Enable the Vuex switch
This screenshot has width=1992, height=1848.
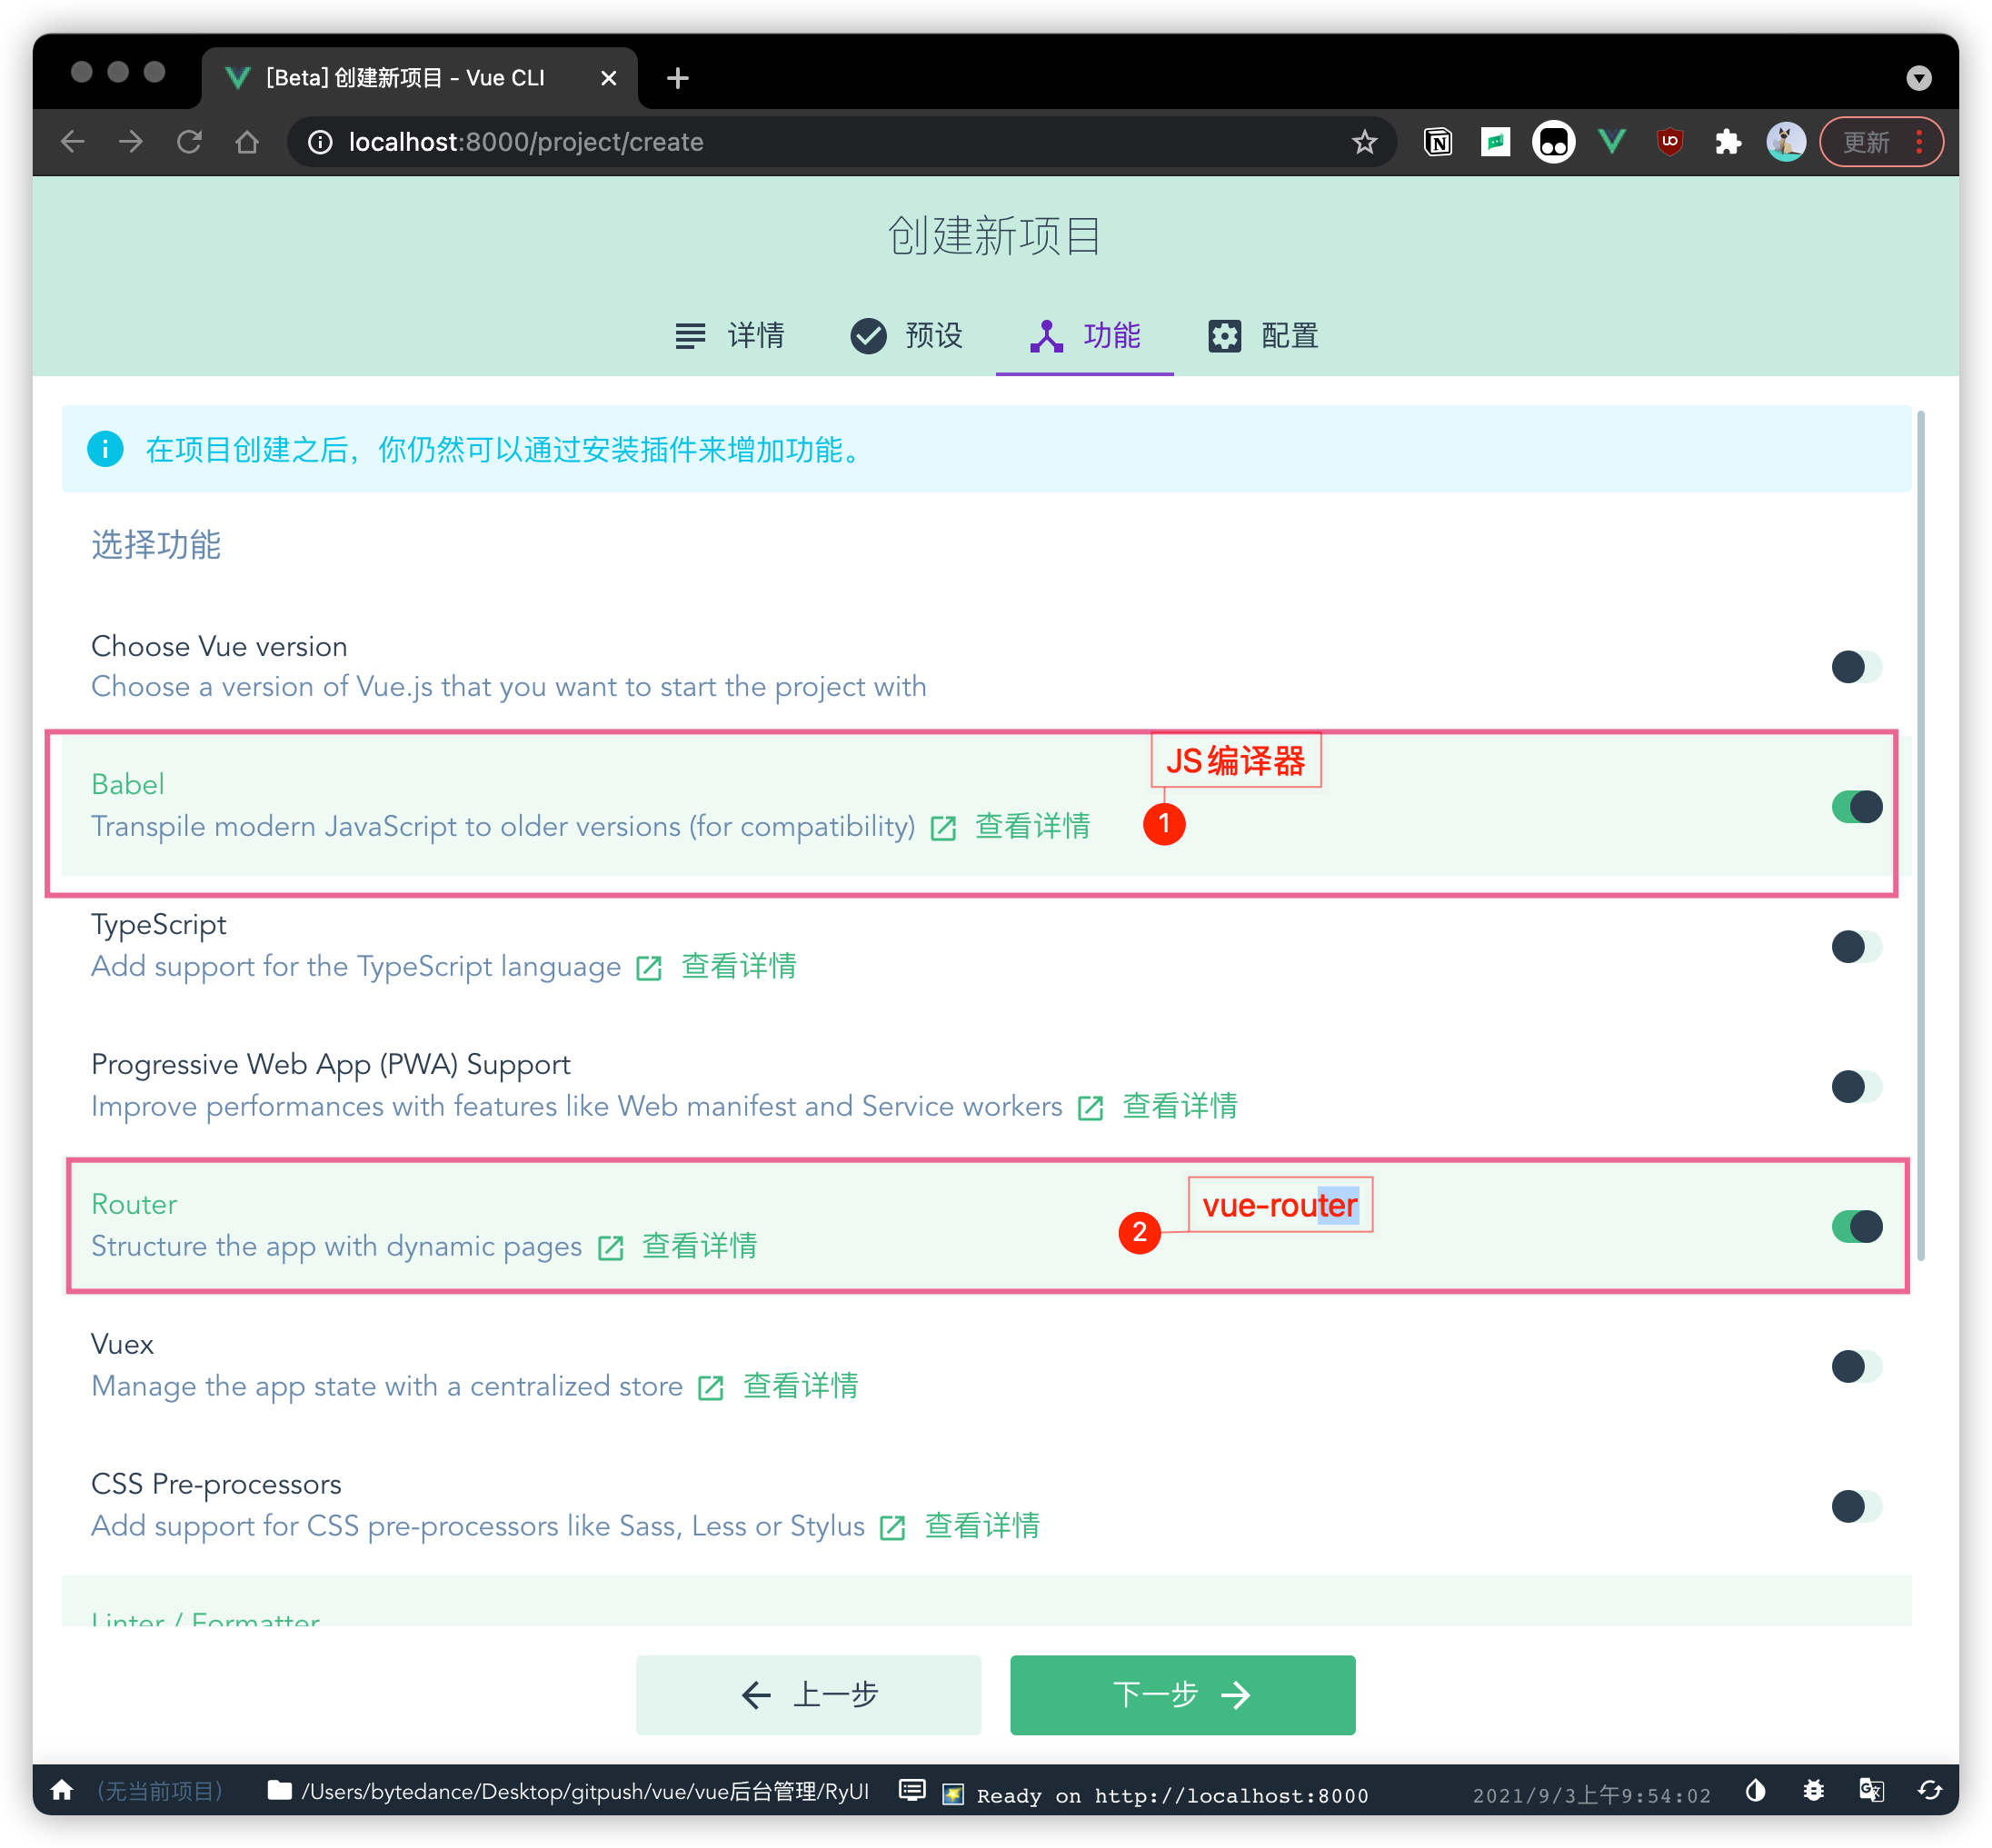[1856, 1367]
